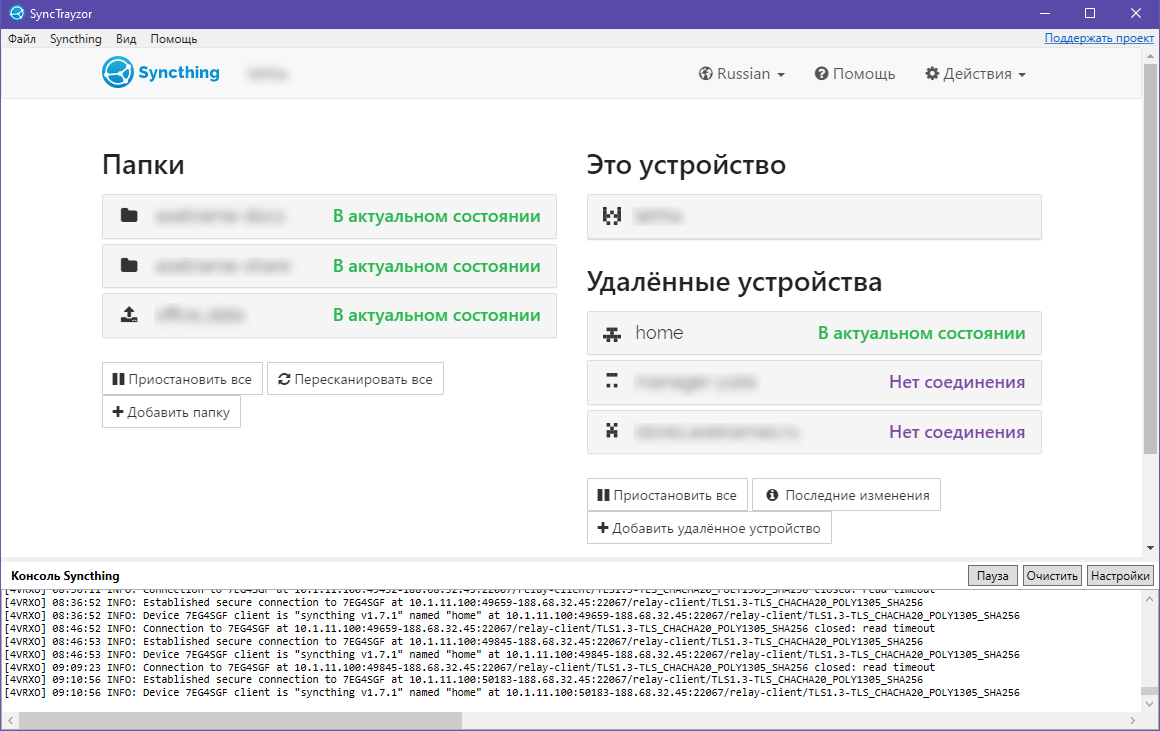Open Последние изменения
This screenshot has height=731, width=1160.
tap(846, 495)
